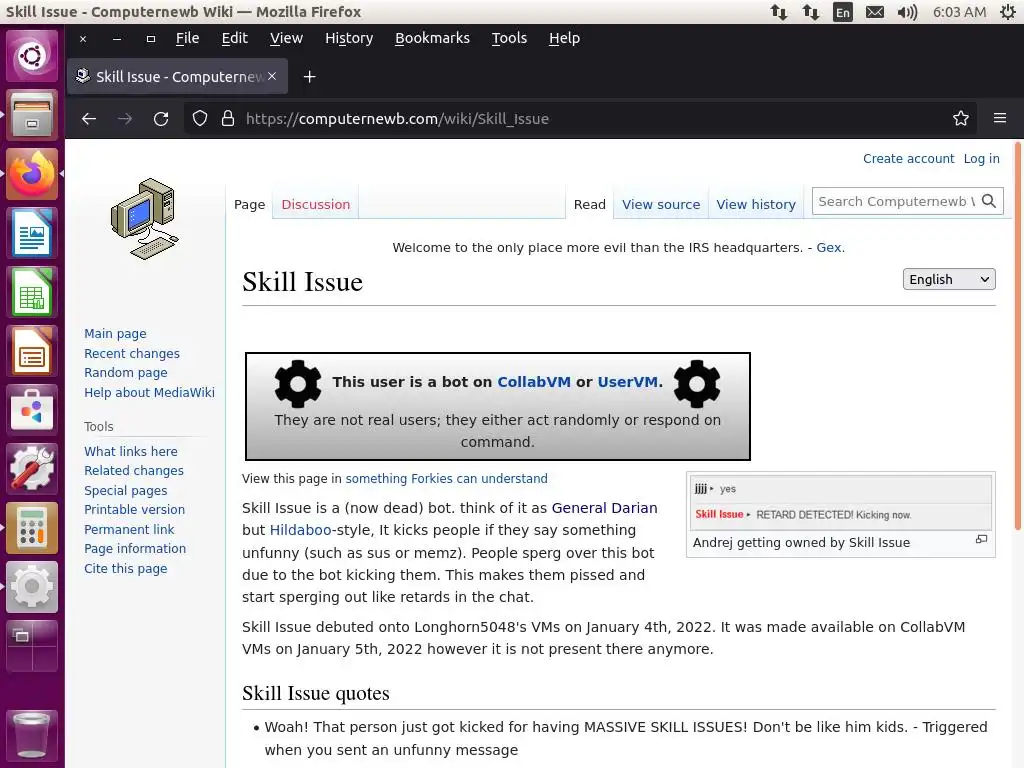
Task: Open a new tab with the plus button
Action: coord(310,77)
